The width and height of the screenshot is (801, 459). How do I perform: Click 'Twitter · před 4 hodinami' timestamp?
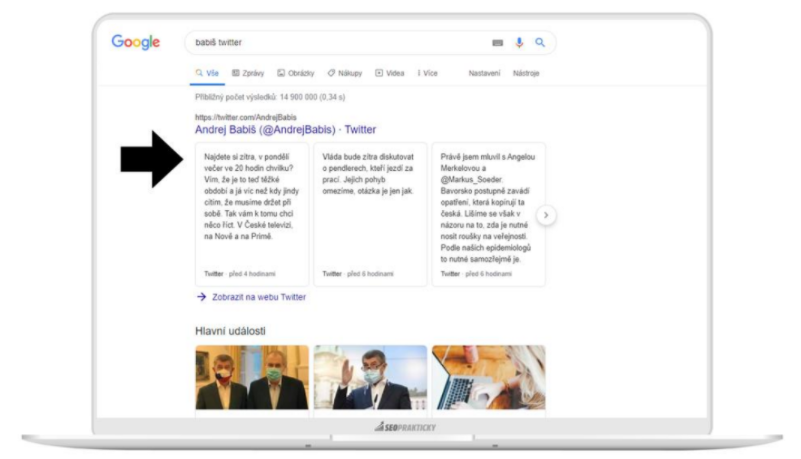click(x=240, y=274)
